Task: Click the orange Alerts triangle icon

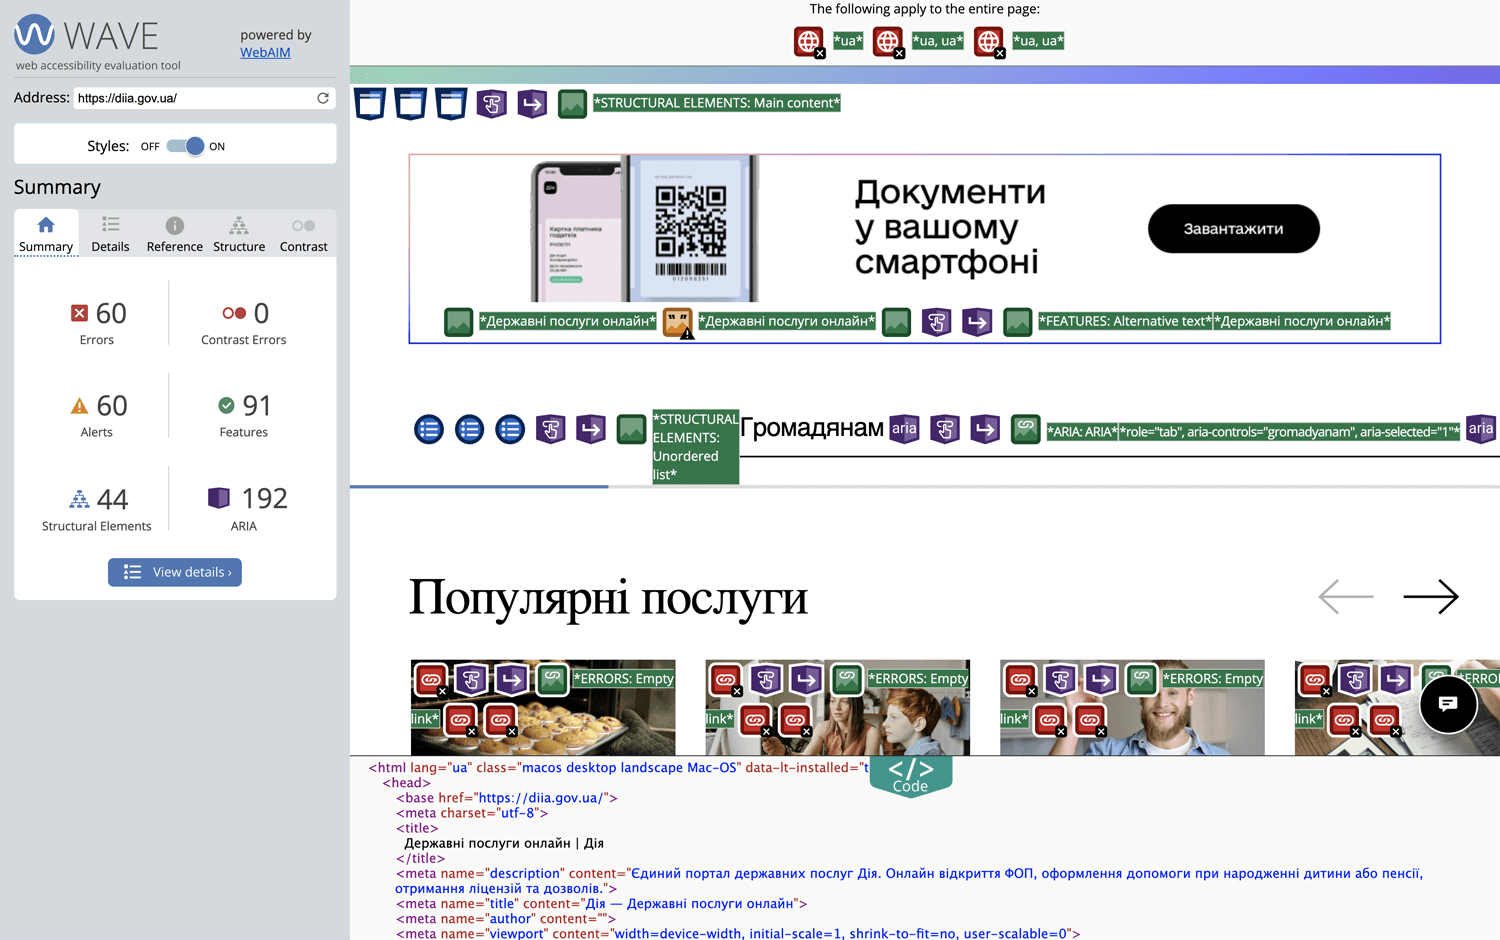Action: (x=80, y=406)
